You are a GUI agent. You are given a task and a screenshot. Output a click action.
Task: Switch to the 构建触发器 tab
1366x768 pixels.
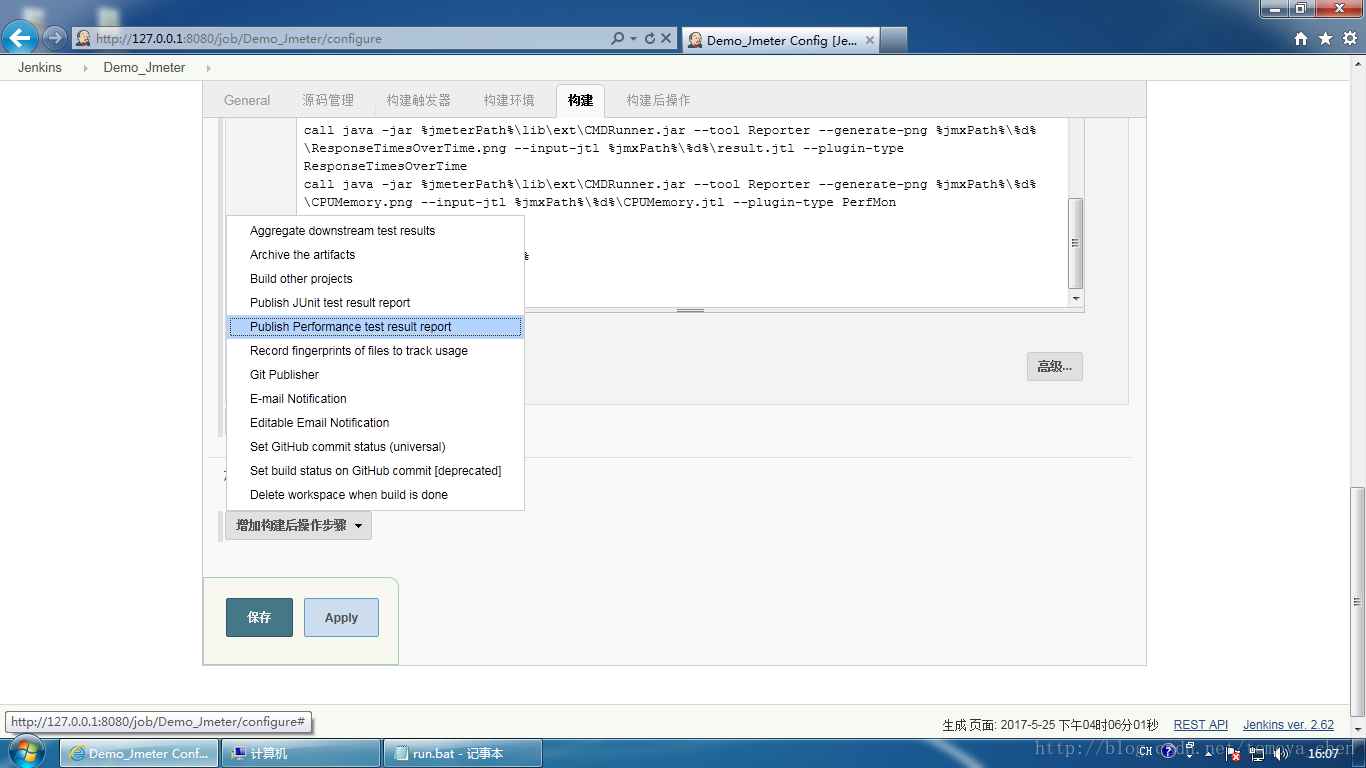(x=419, y=100)
